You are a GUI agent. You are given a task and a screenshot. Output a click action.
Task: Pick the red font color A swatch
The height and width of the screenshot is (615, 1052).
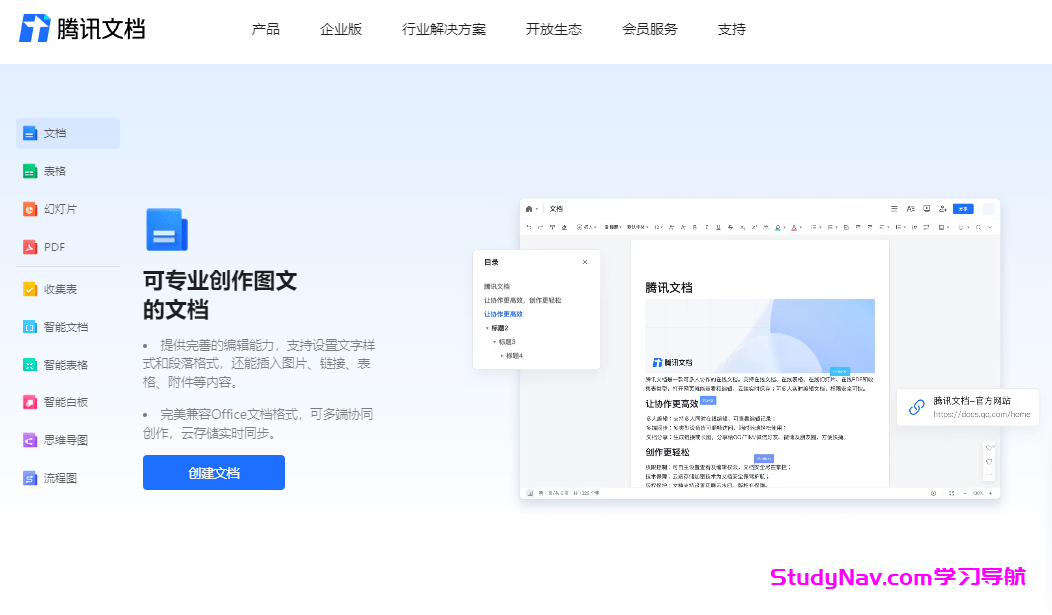(794, 227)
